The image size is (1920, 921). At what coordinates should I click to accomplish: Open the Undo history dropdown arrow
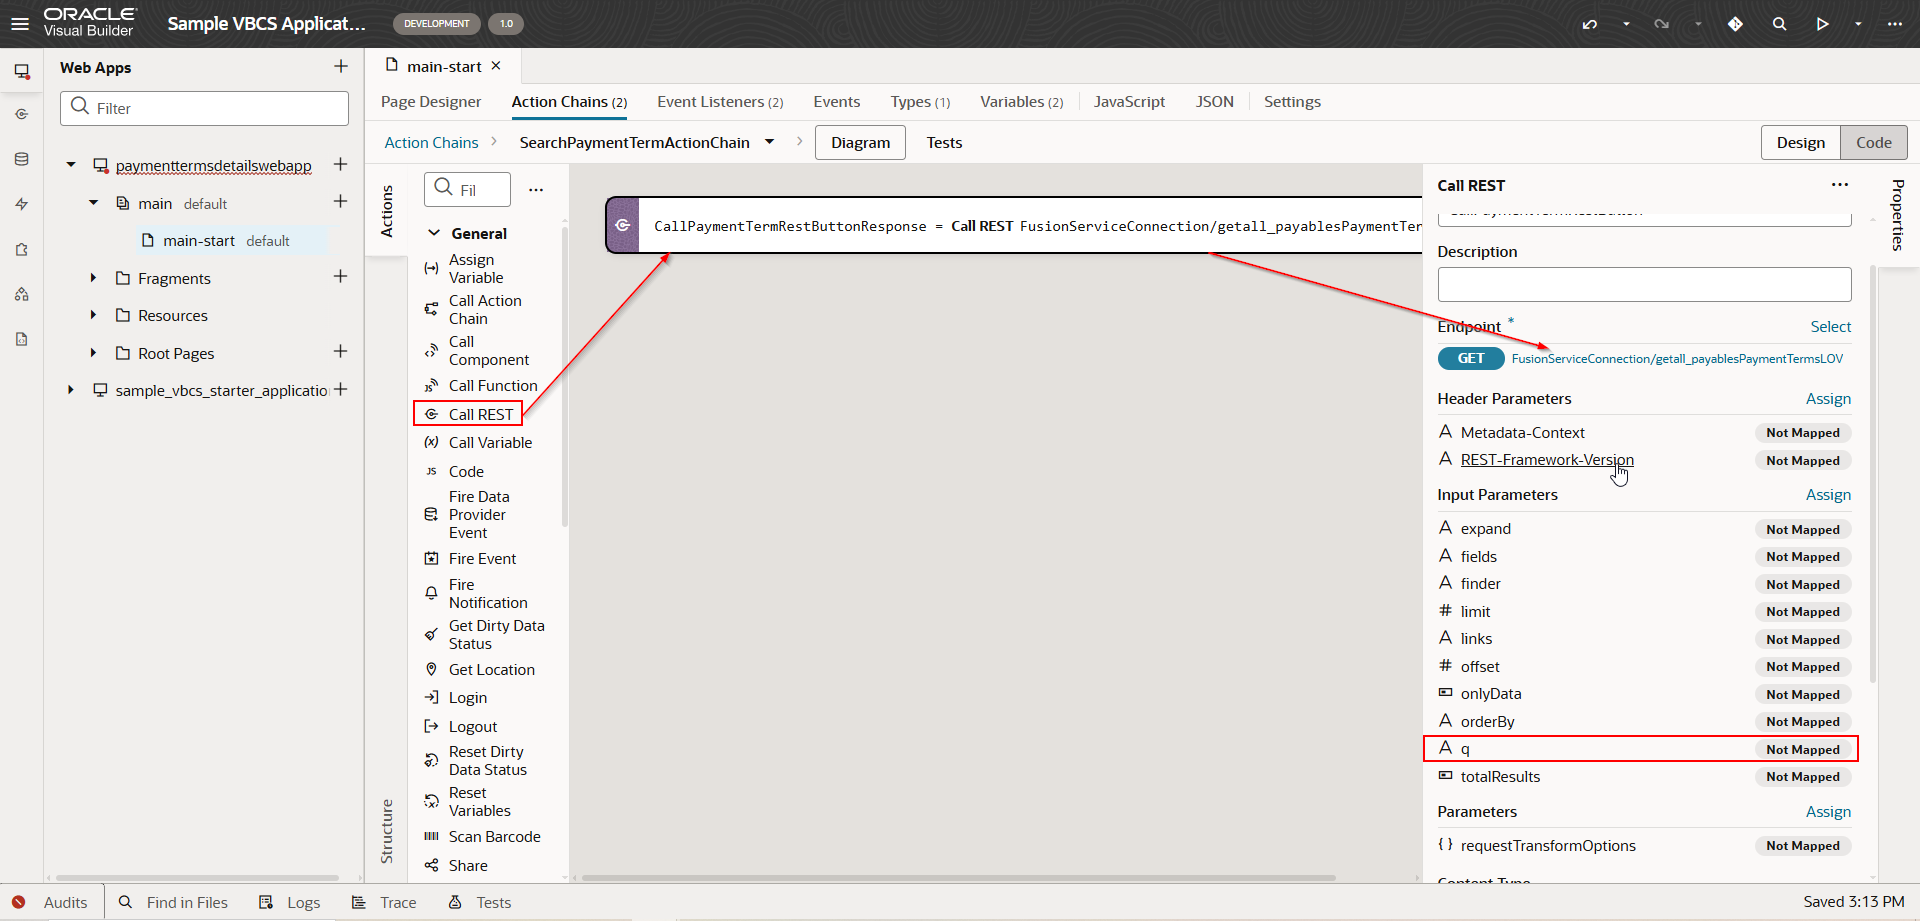(1626, 24)
